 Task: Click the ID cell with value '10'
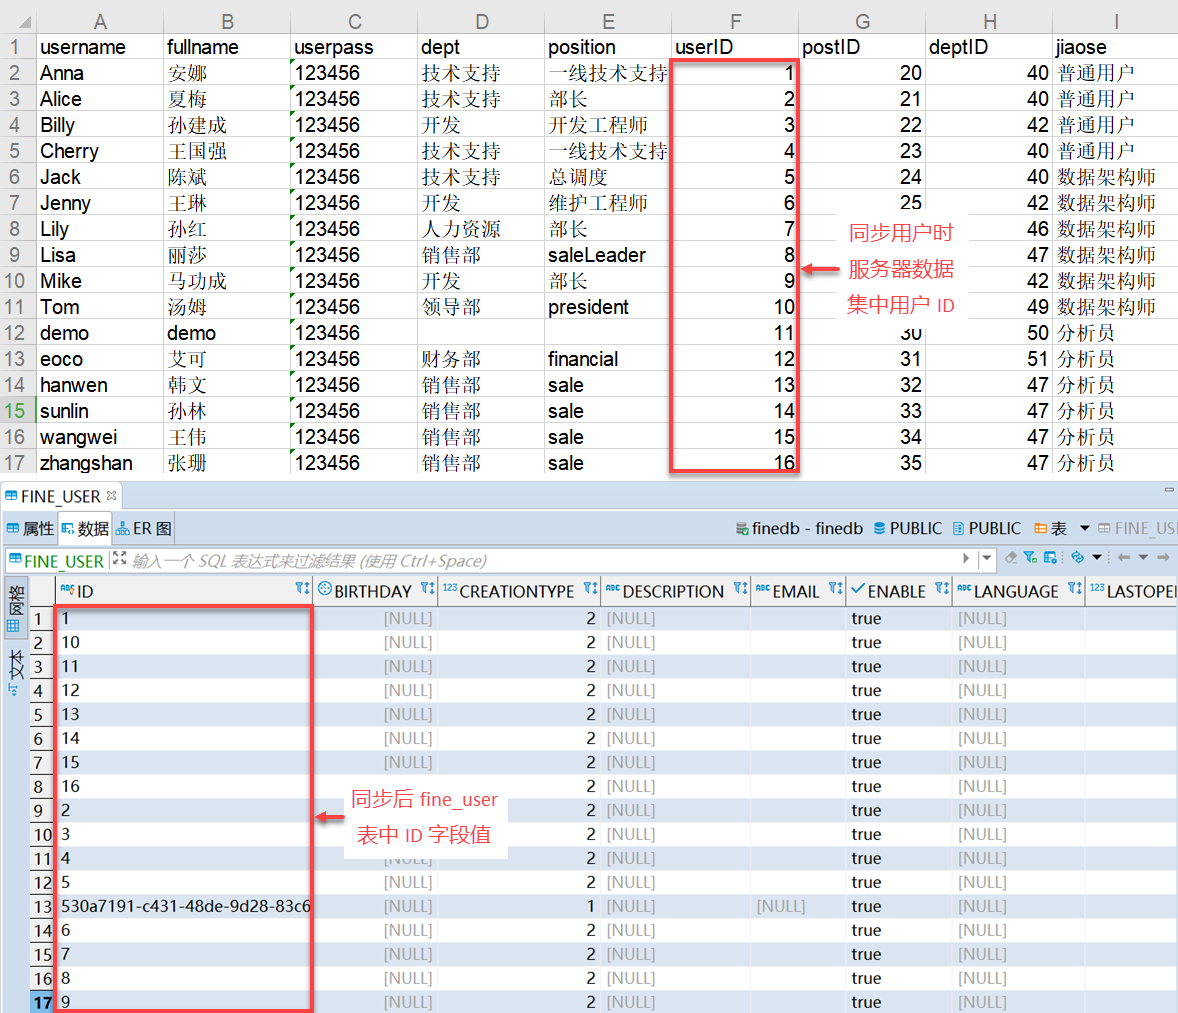(185, 643)
